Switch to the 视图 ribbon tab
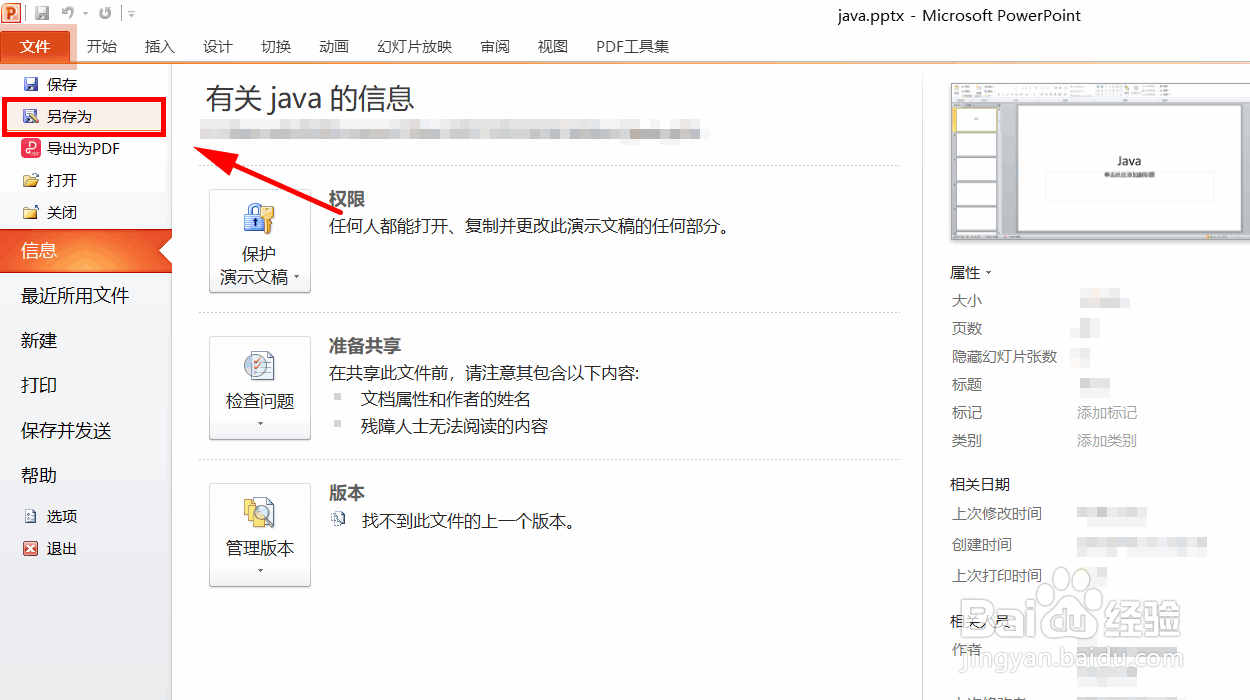1250x700 pixels. [553, 46]
